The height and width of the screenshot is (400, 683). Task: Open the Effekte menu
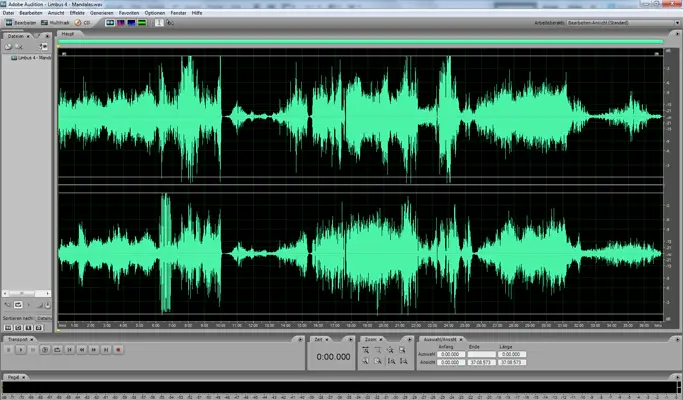coord(76,13)
